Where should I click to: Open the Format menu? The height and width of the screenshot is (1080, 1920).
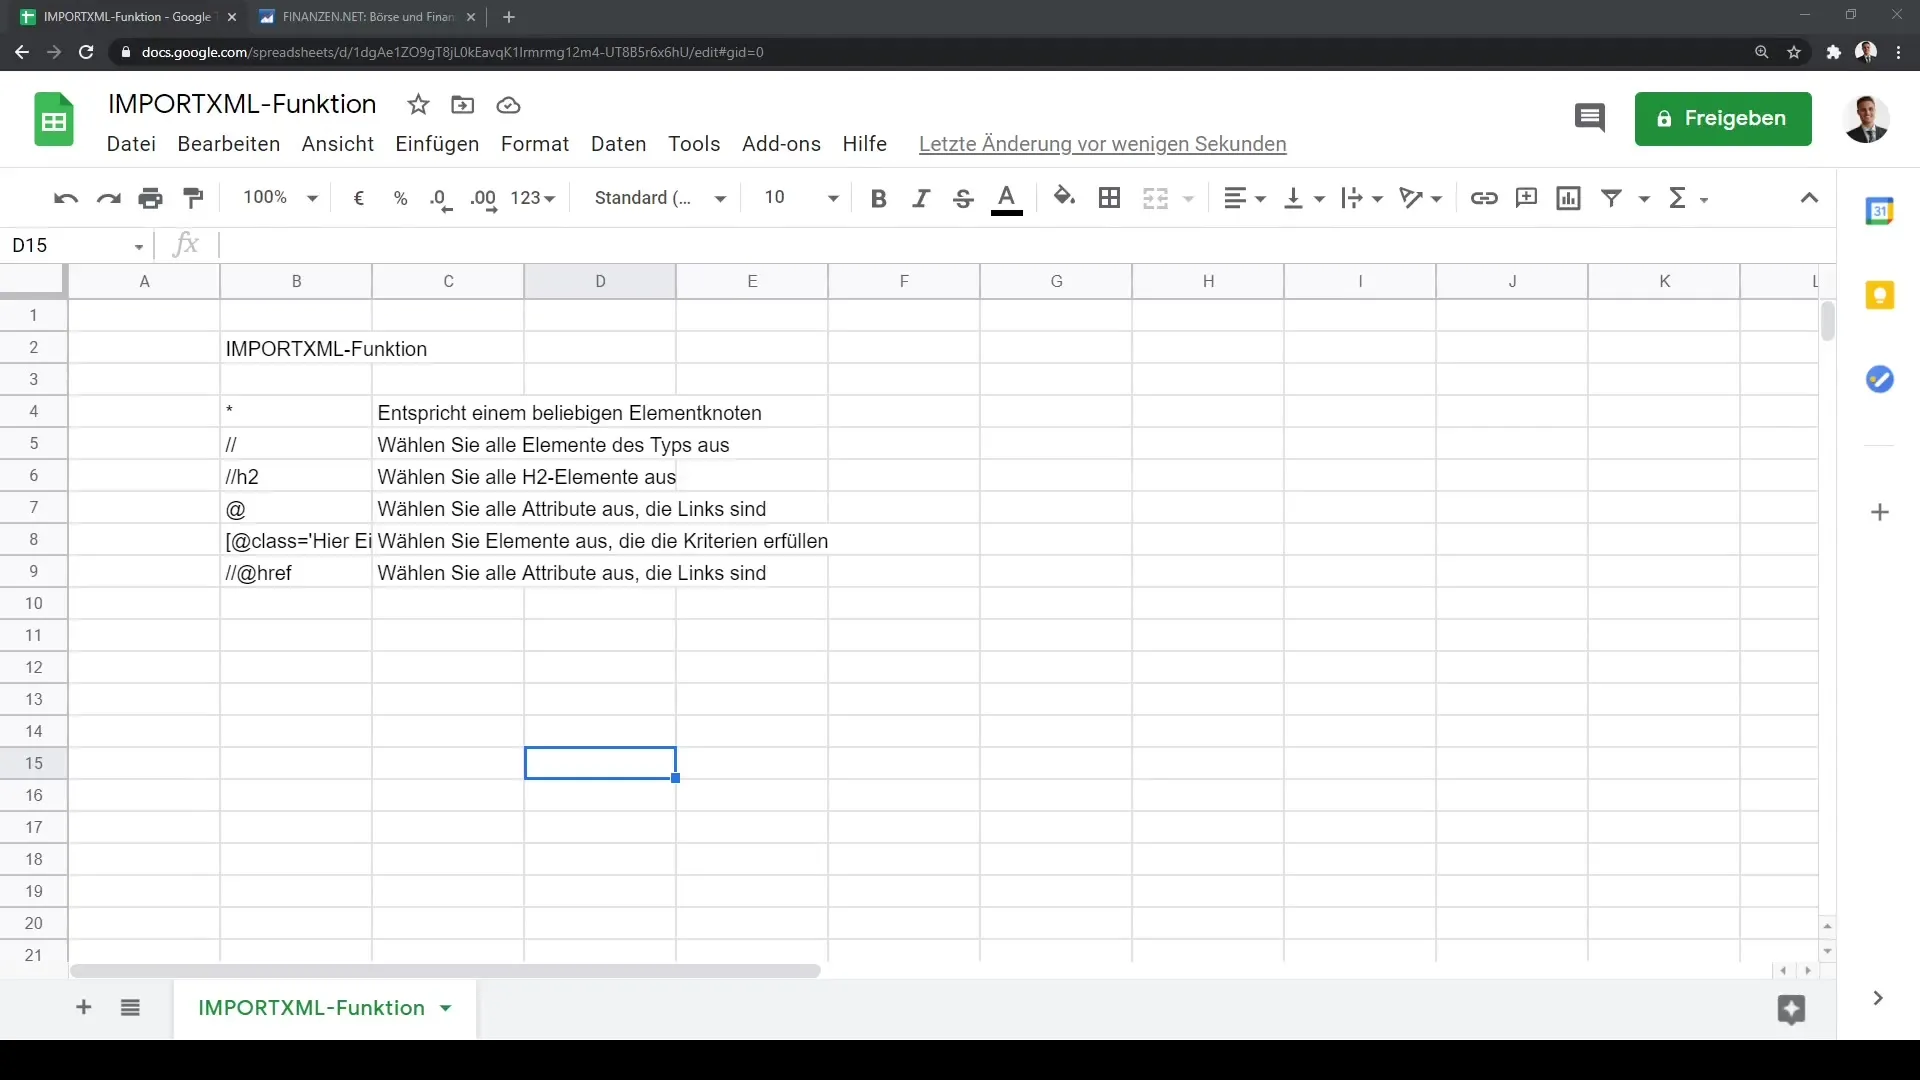(535, 144)
